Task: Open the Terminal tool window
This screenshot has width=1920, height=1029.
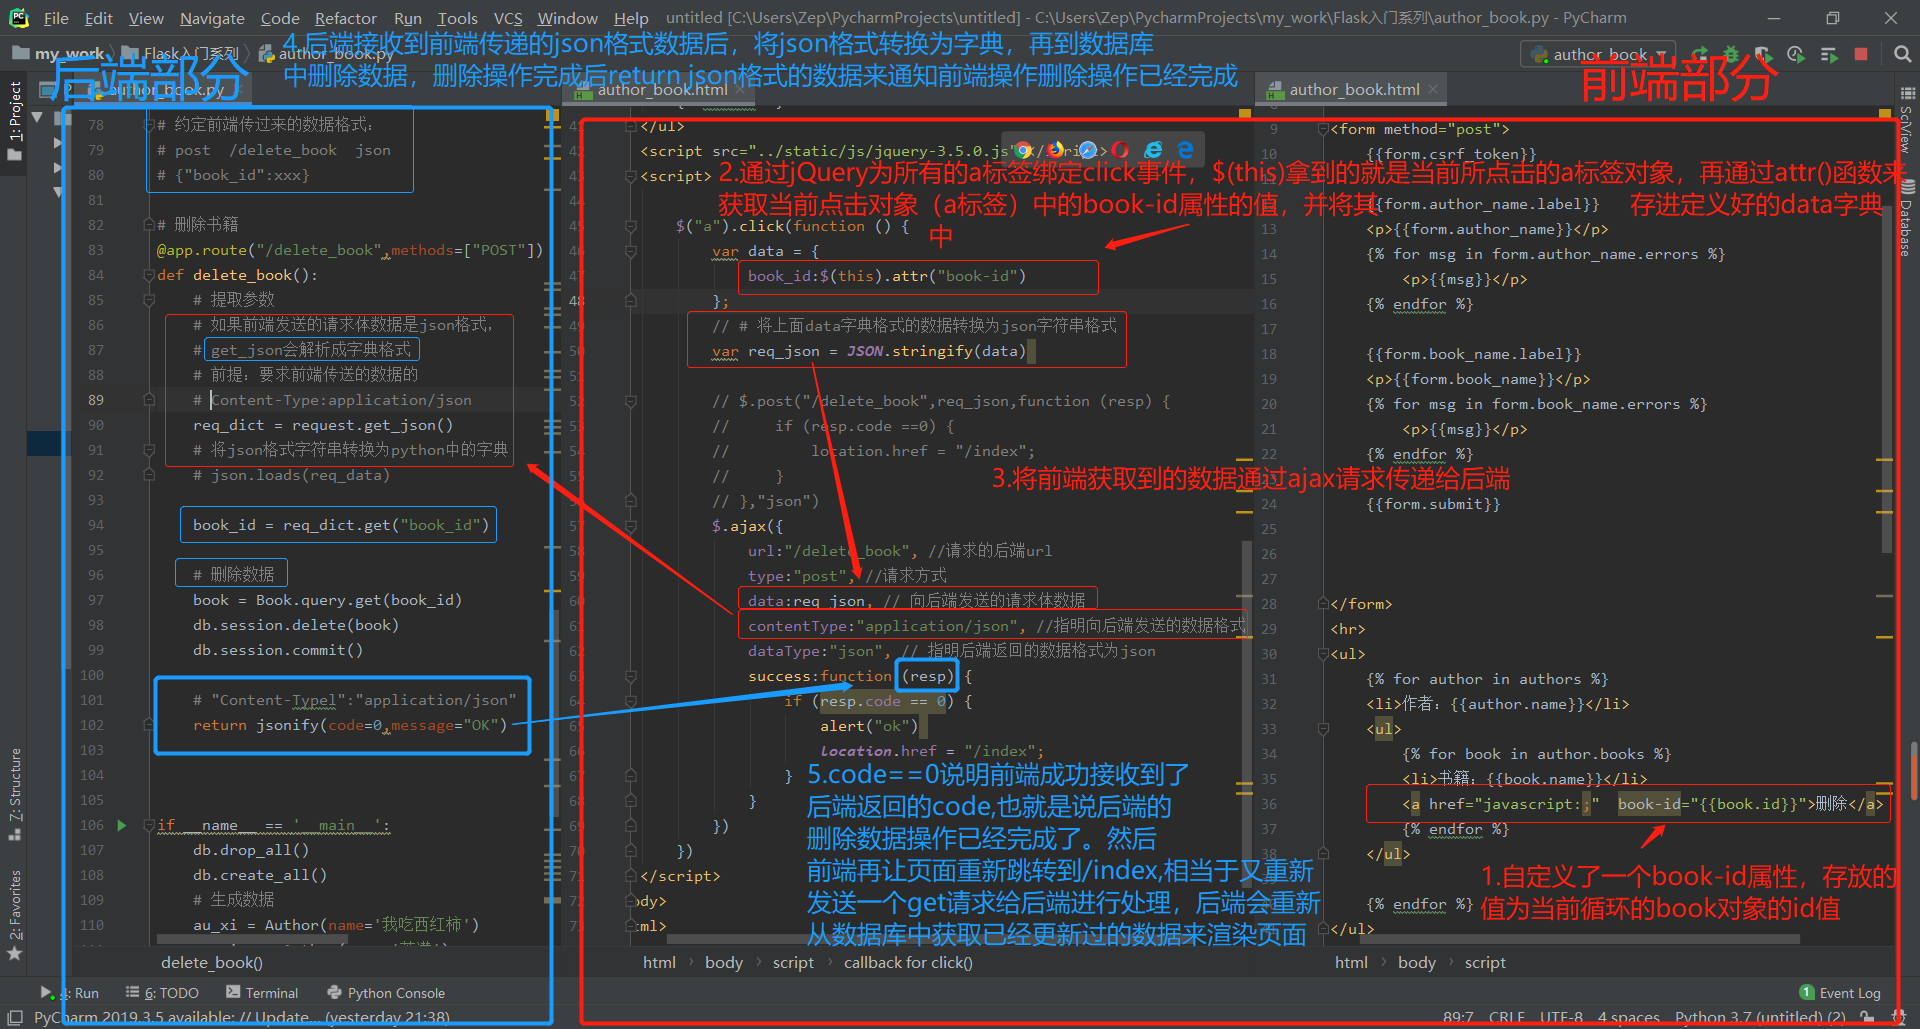Action: pos(262,993)
